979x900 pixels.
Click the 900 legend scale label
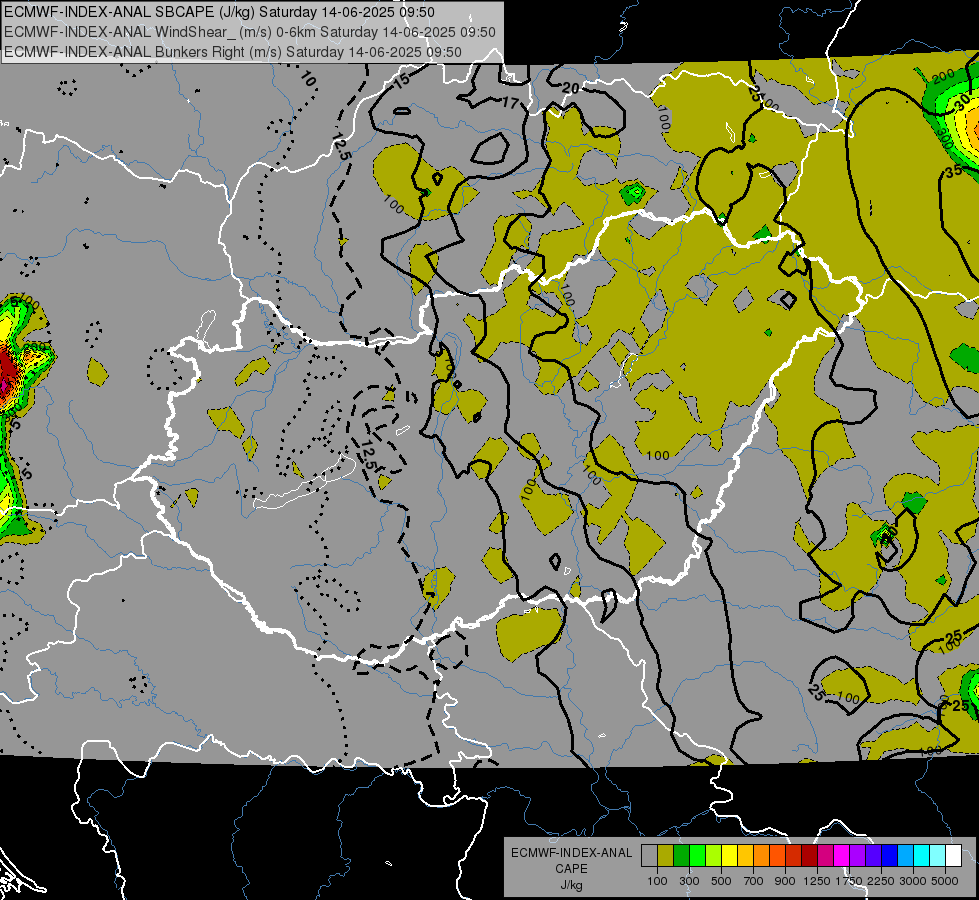tap(785, 881)
